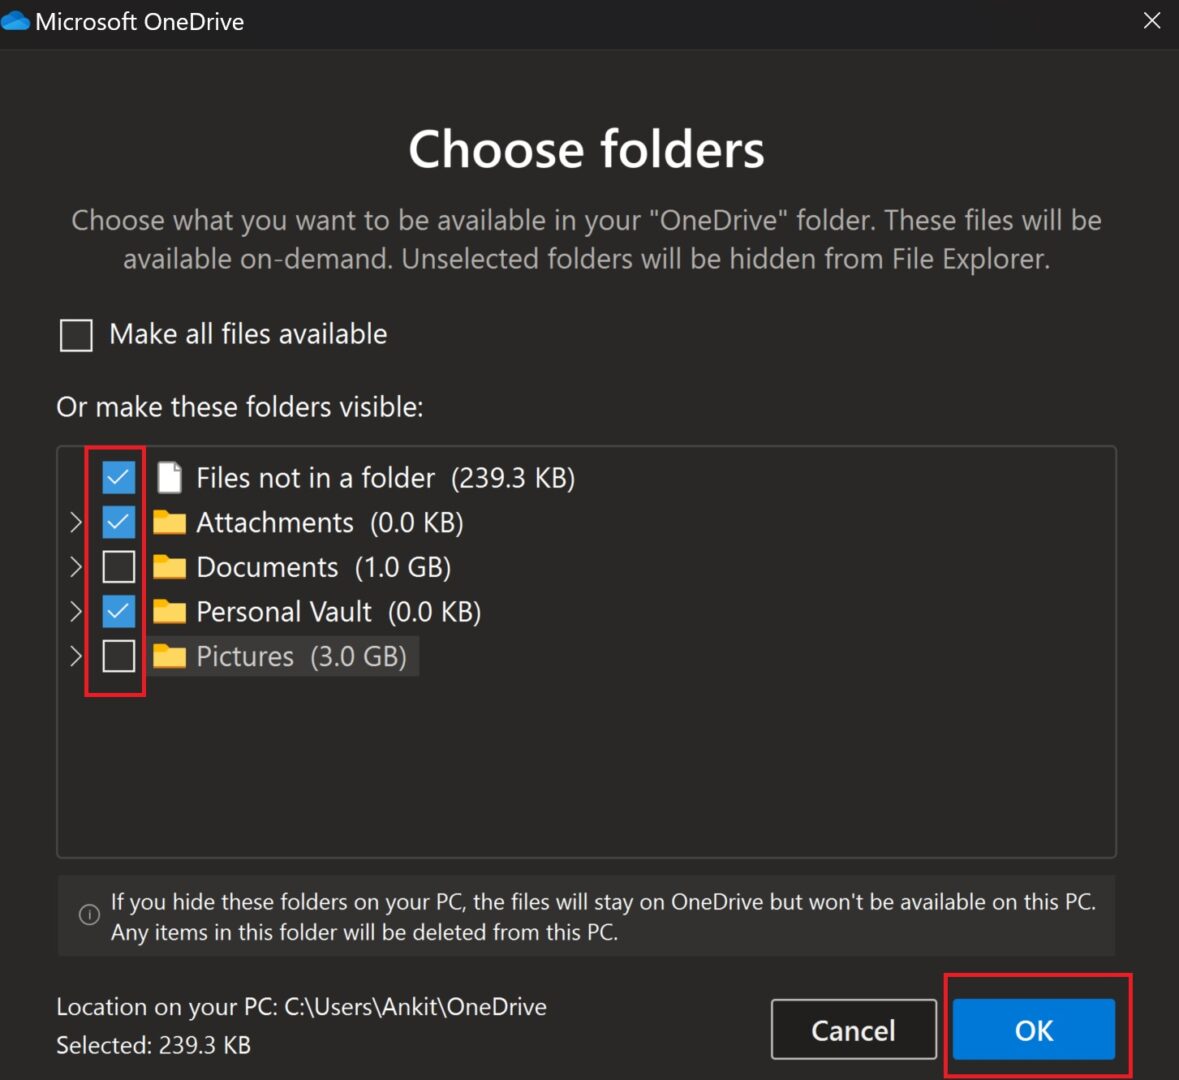
Task: Expand the Pictures folder tree
Action: click(x=75, y=656)
